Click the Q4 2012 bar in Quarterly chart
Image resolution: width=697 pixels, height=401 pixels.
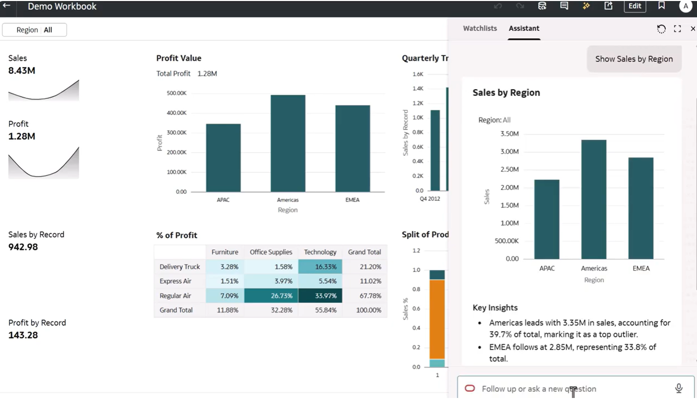(x=435, y=150)
